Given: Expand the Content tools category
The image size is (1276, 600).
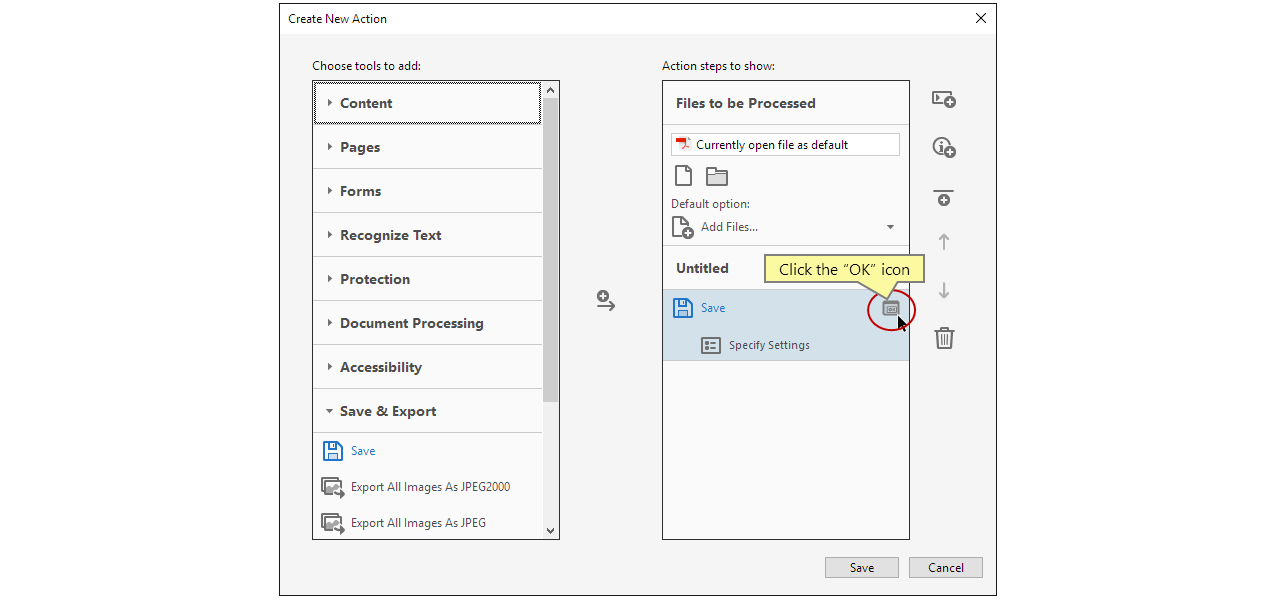Looking at the screenshot, I should click(366, 103).
